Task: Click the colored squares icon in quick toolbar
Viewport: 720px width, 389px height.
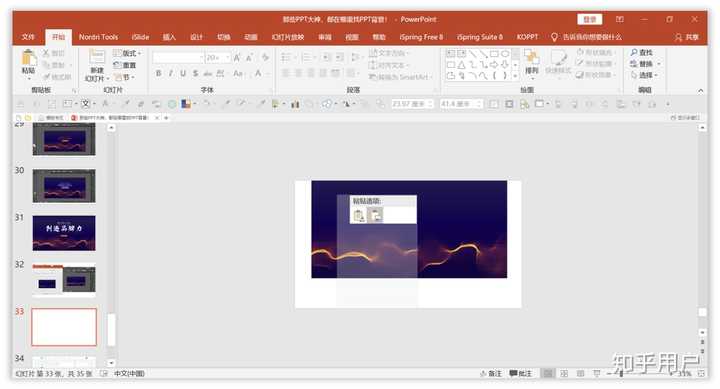Action: [186, 104]
